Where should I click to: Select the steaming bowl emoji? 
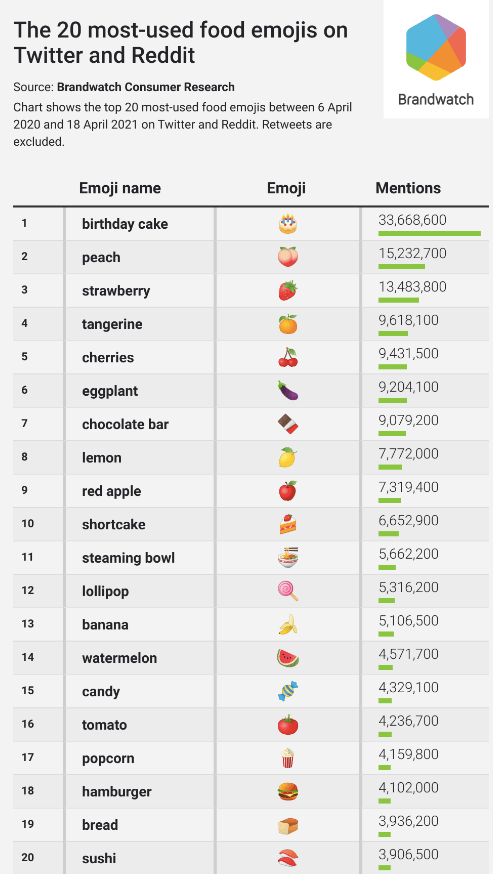288,557
